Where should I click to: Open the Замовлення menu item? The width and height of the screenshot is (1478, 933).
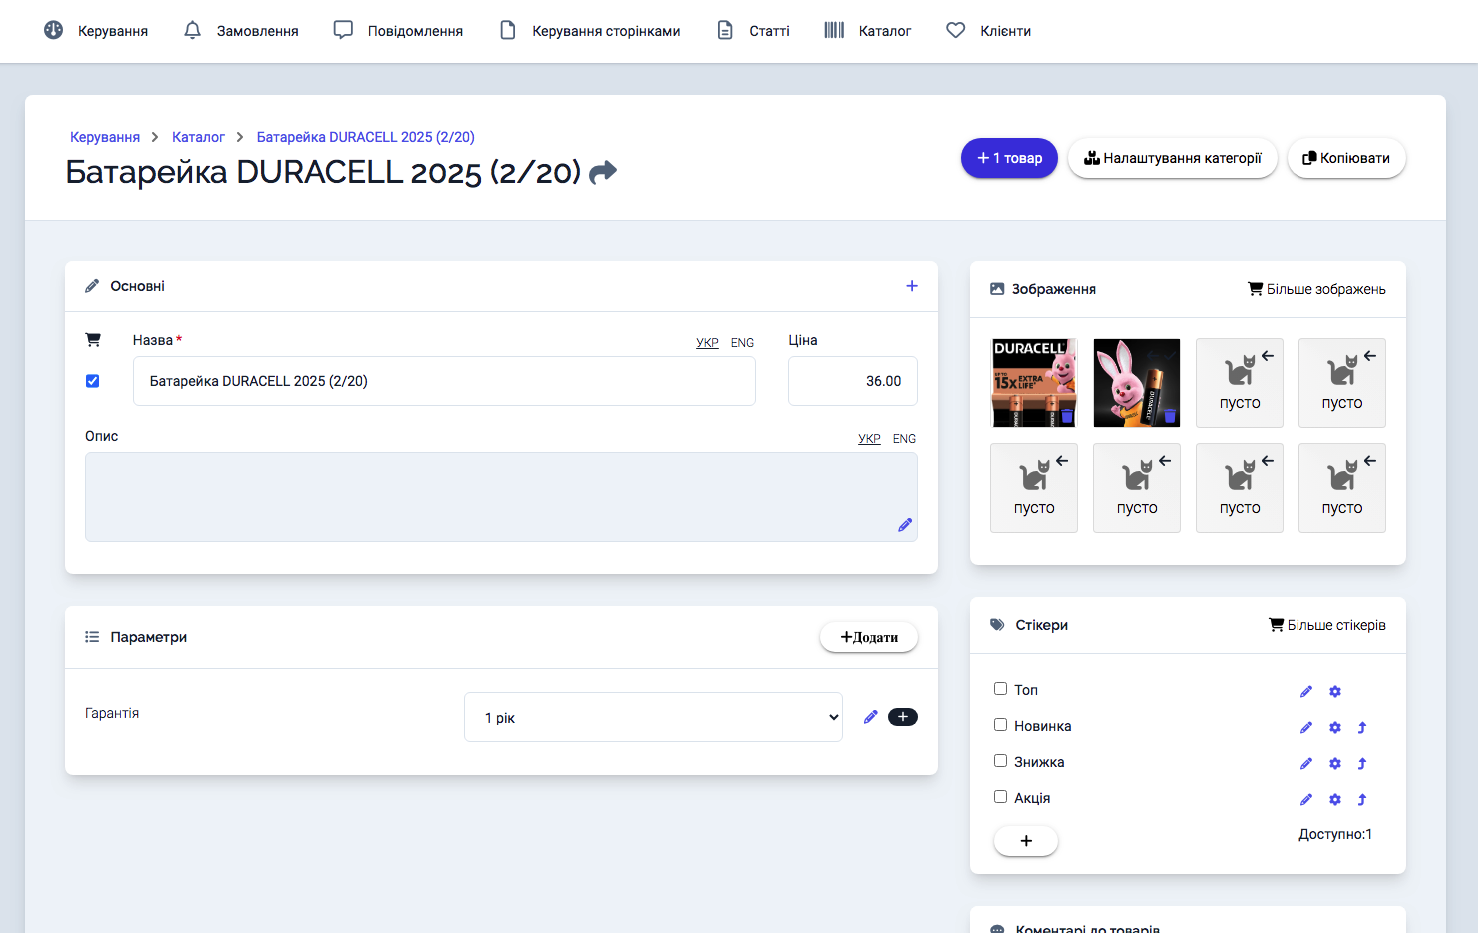[x=241, y=31]
